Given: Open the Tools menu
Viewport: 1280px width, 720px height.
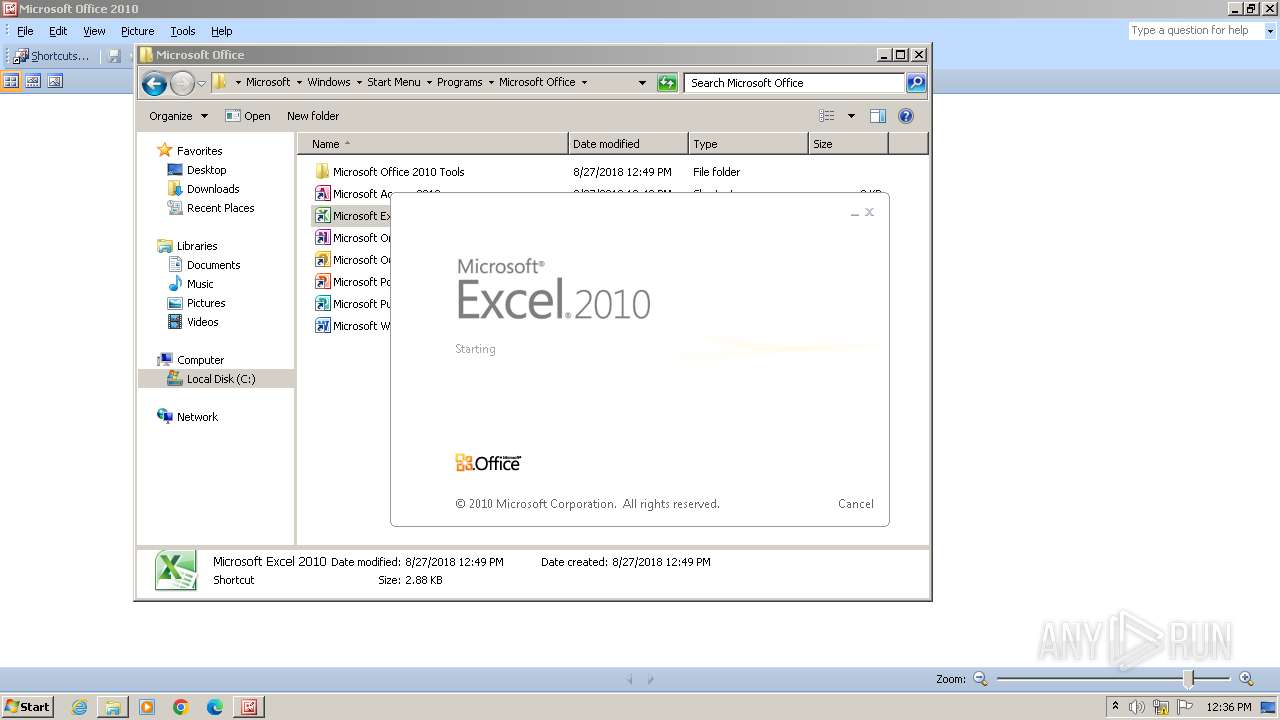Looking at the screenshot, I should (183, 31).
